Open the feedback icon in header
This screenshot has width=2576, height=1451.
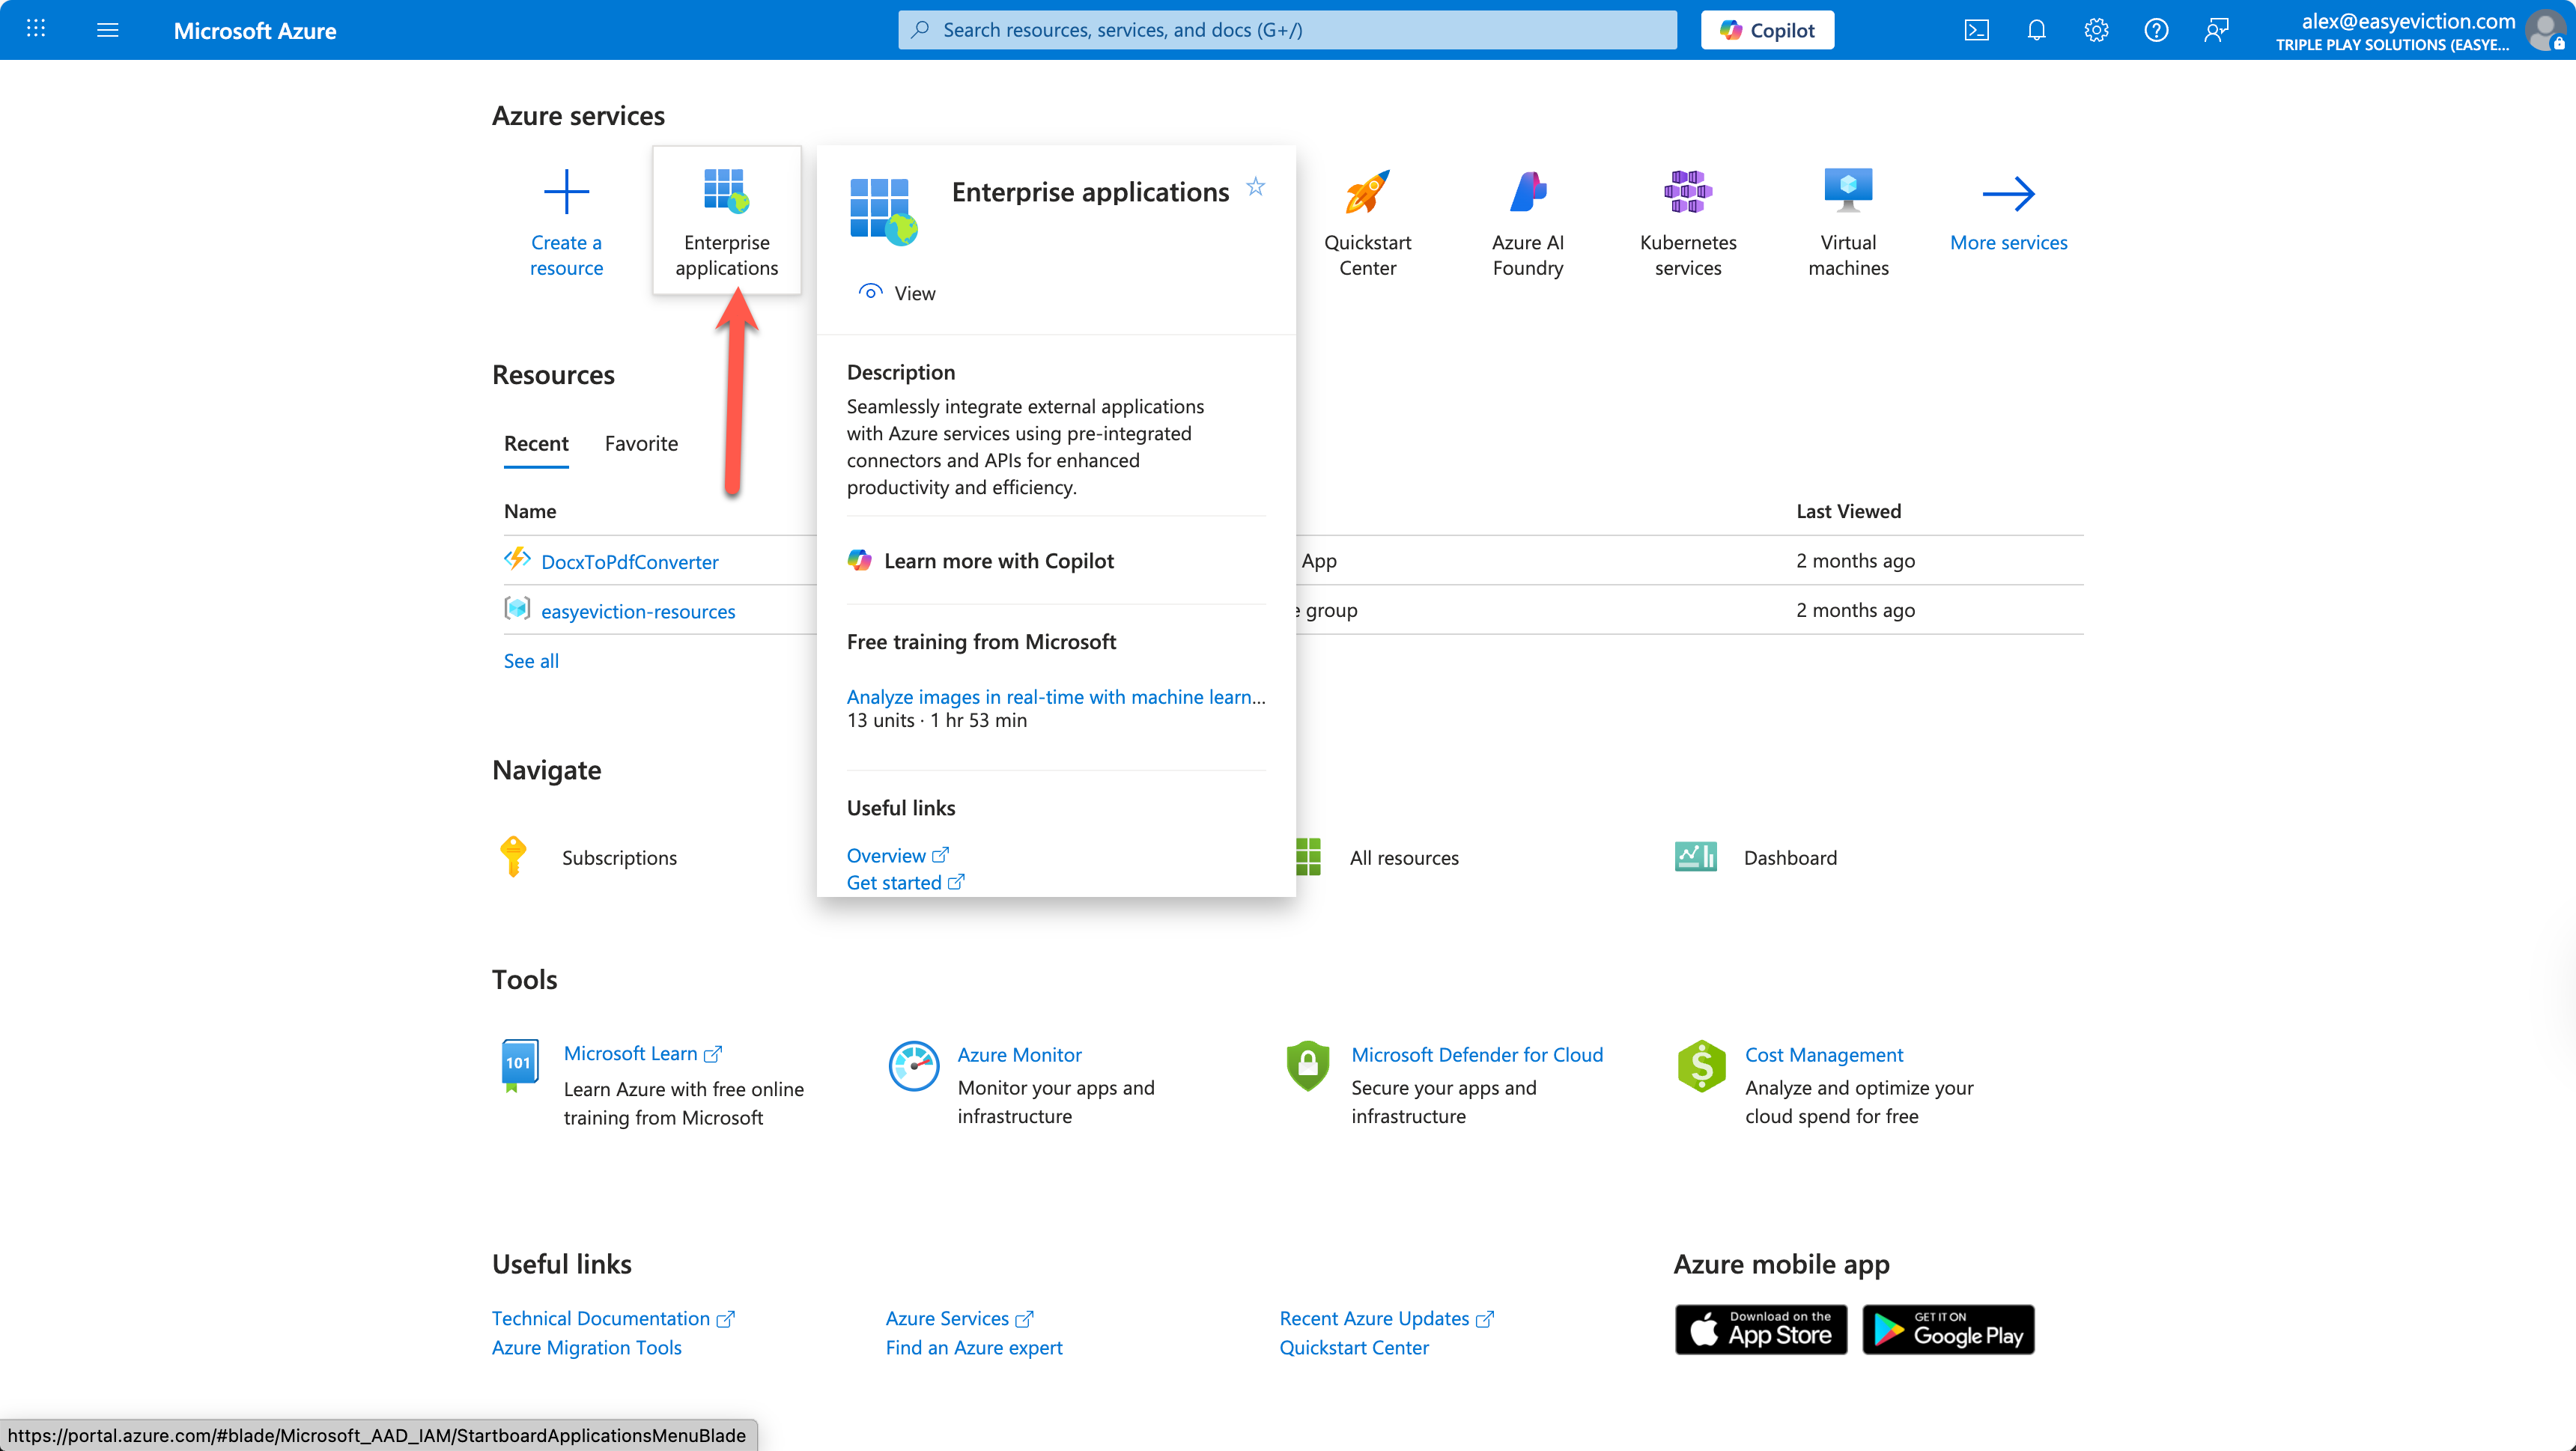pyautogui.click(x=2216, y=30)
